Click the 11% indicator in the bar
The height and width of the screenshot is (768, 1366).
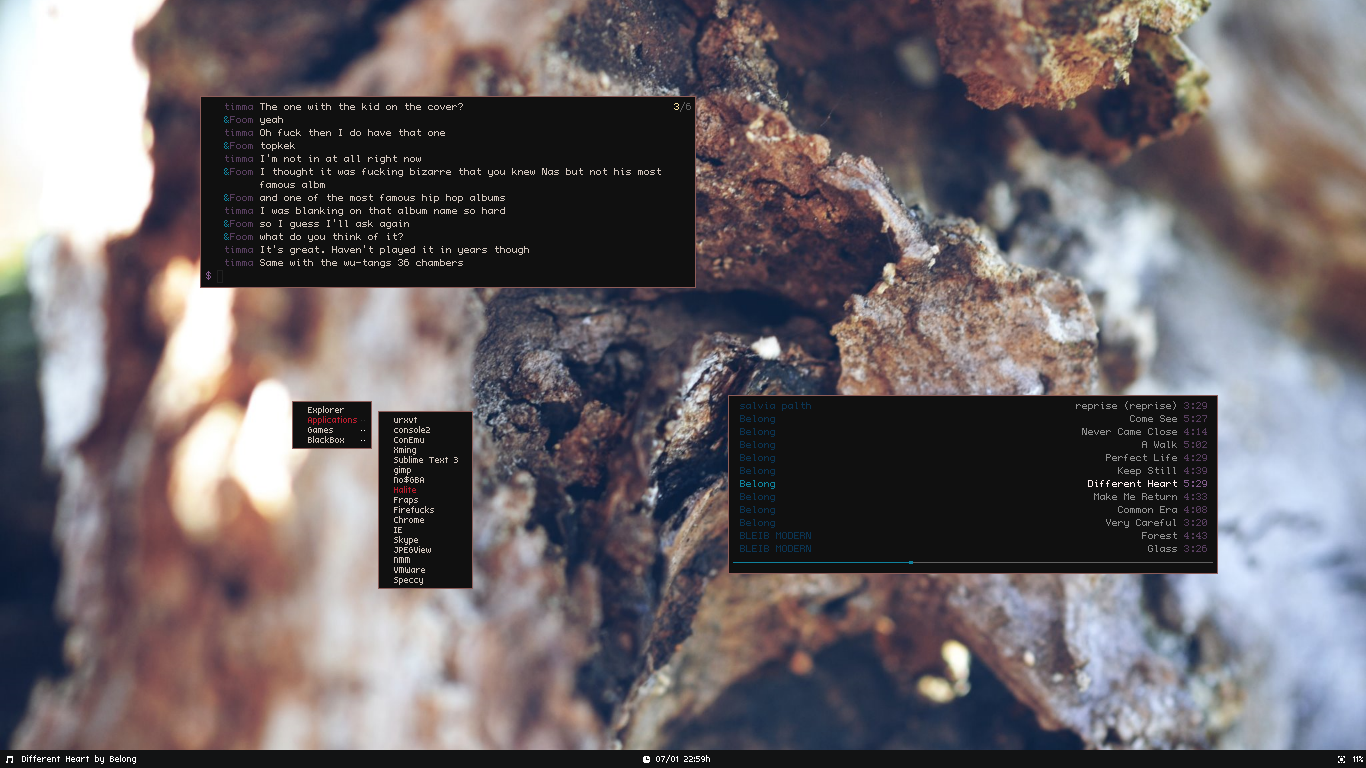(x=1357, y=759)
